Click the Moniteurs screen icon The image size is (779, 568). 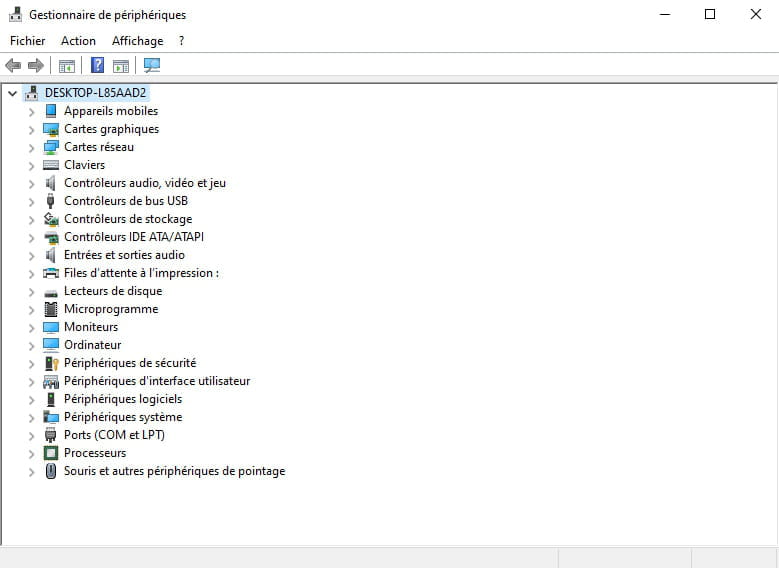point(51,327)
